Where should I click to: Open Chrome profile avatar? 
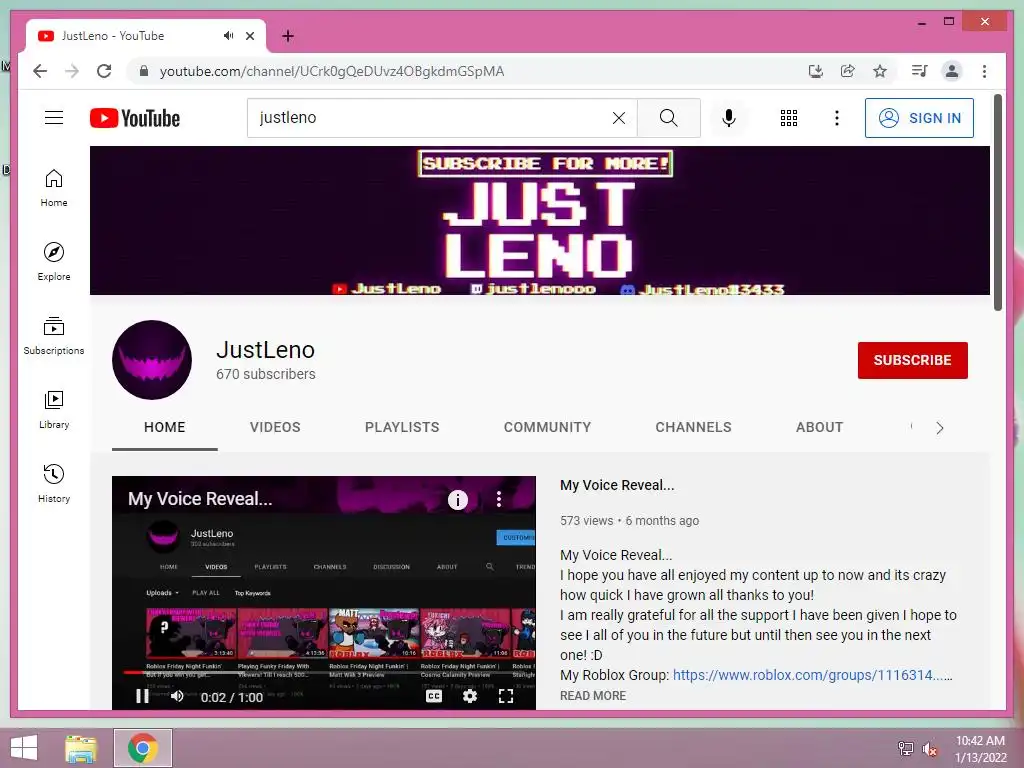(952, 71)
